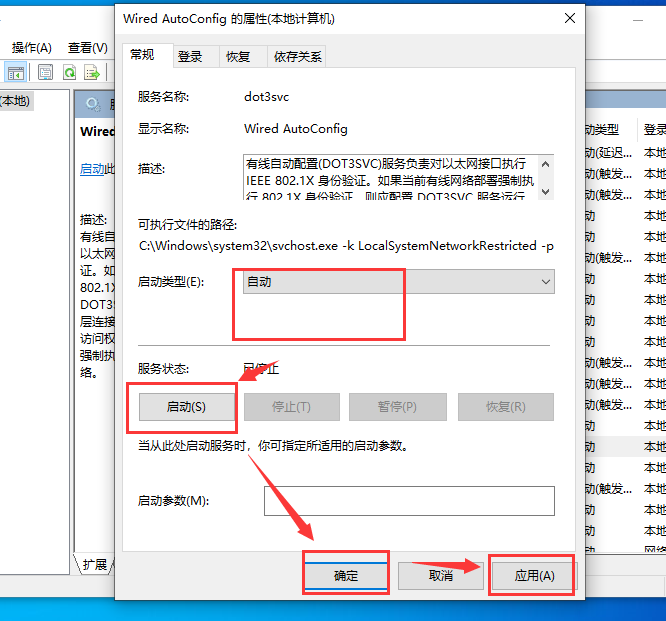Click the show/hide console tree toolbar icon
This screenshot has height=621, width=666.
[x=15, y=72]
